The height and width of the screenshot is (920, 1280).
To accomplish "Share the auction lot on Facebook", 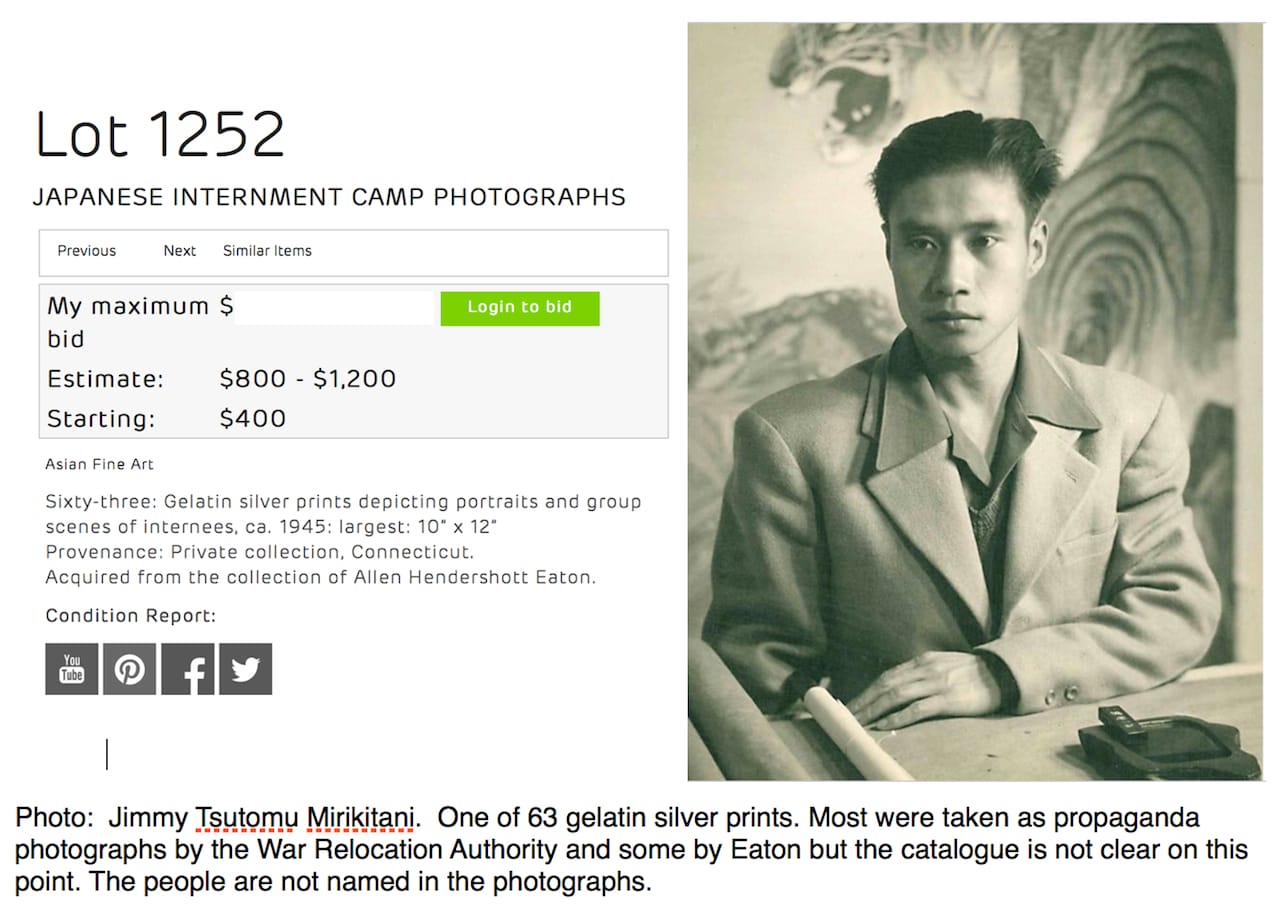I will coord(187,668).
